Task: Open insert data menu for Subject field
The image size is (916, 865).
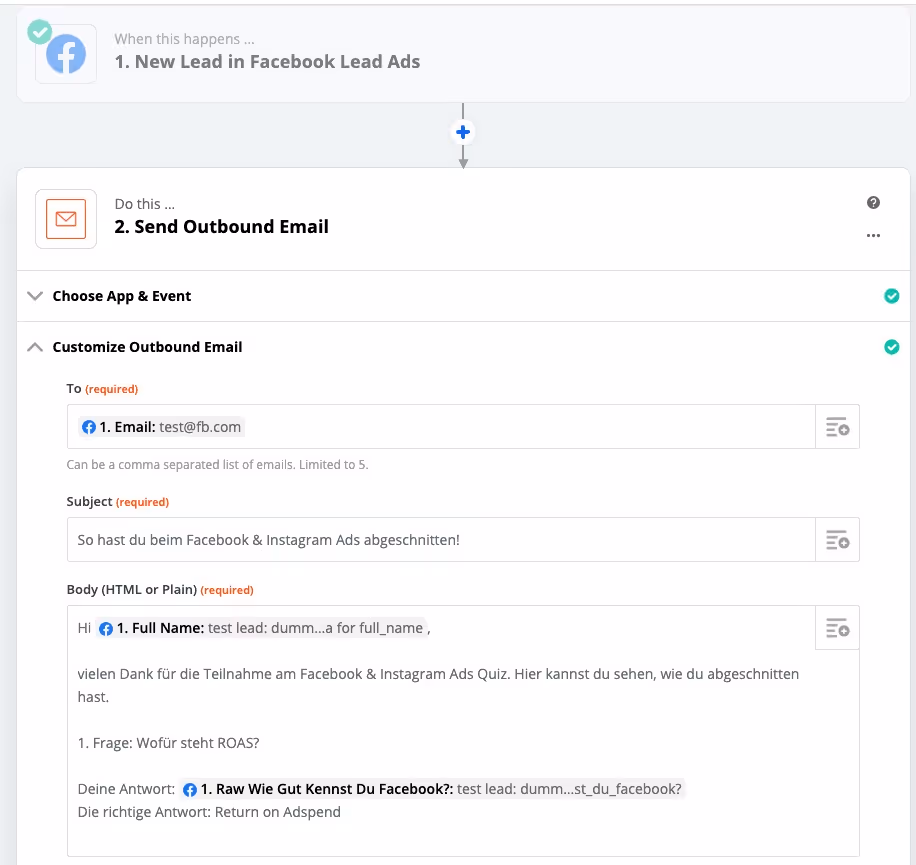Action: [x=837, y=540]
